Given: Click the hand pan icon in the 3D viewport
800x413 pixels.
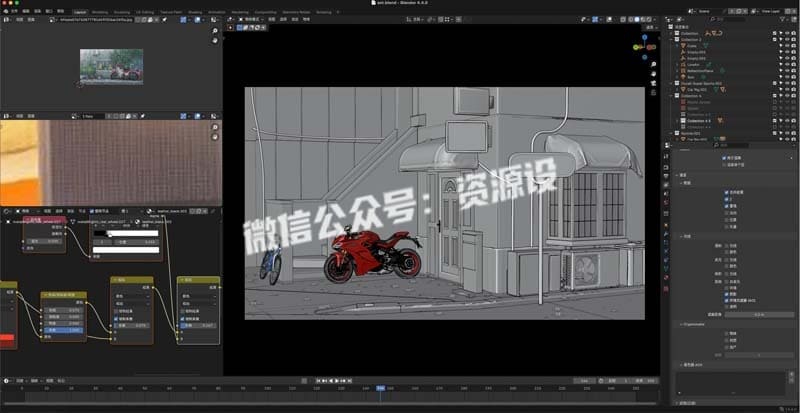Looking at the screenshot, I should point(654,74).
